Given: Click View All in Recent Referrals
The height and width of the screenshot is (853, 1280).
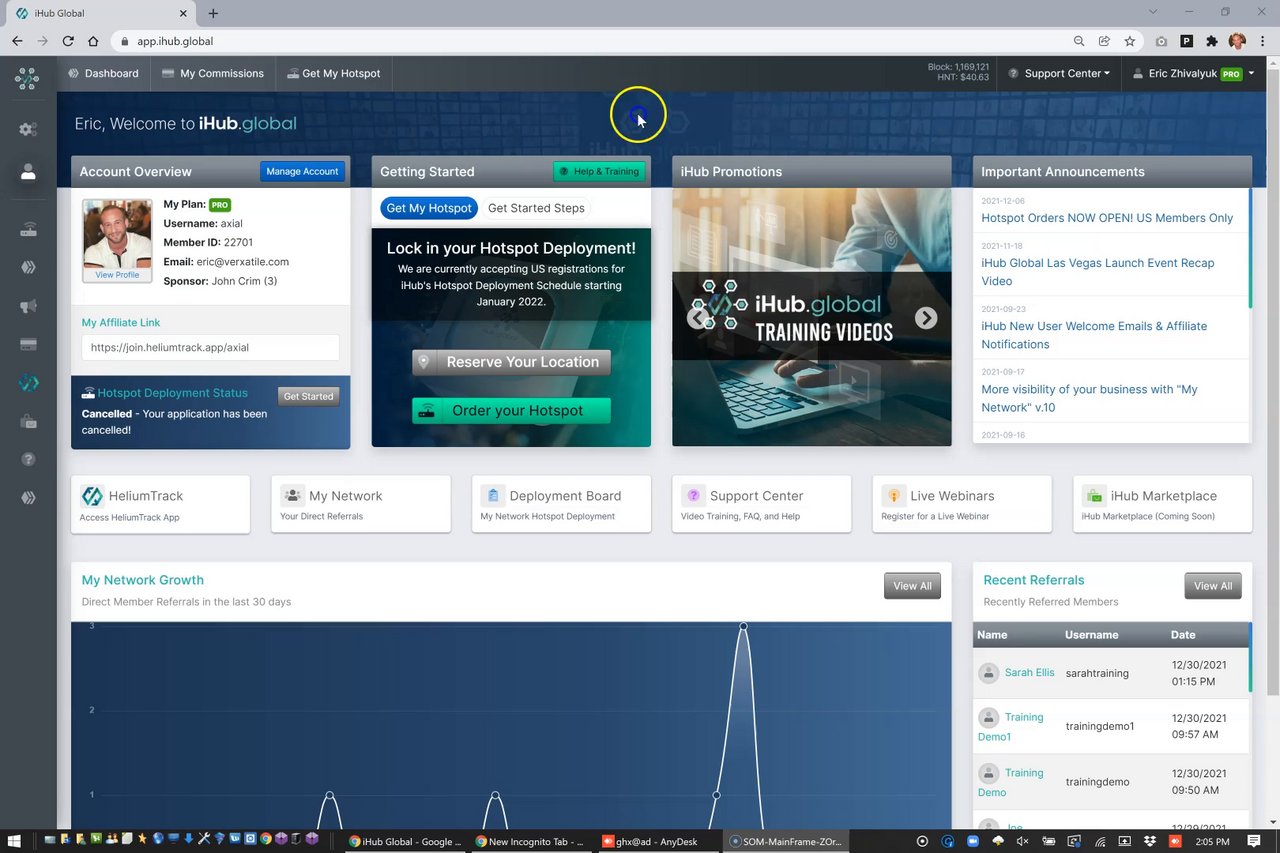Looking at the screenshot, I should pos(1213,586).
